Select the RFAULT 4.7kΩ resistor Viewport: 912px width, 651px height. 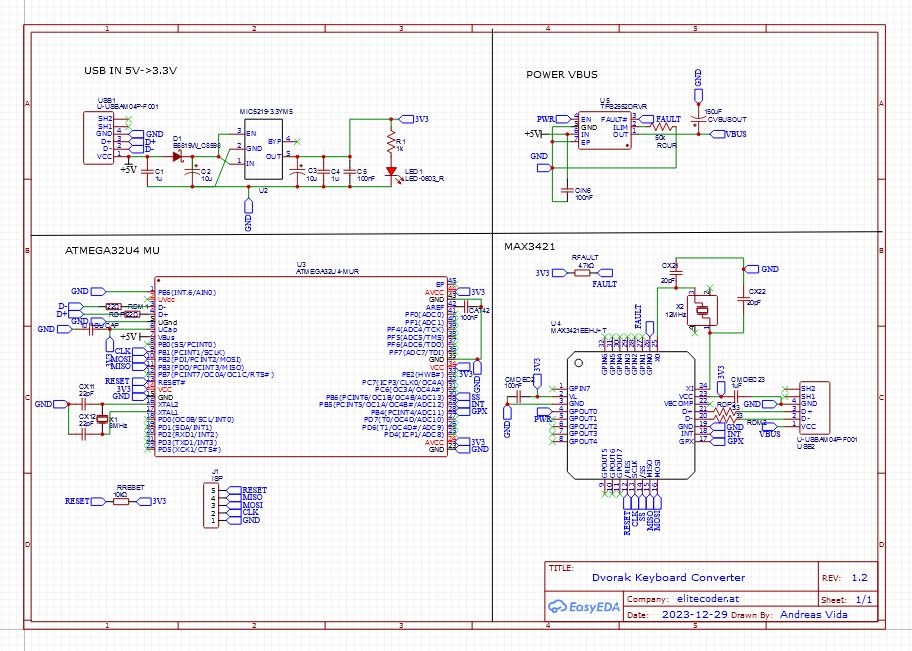pos(582,272)
